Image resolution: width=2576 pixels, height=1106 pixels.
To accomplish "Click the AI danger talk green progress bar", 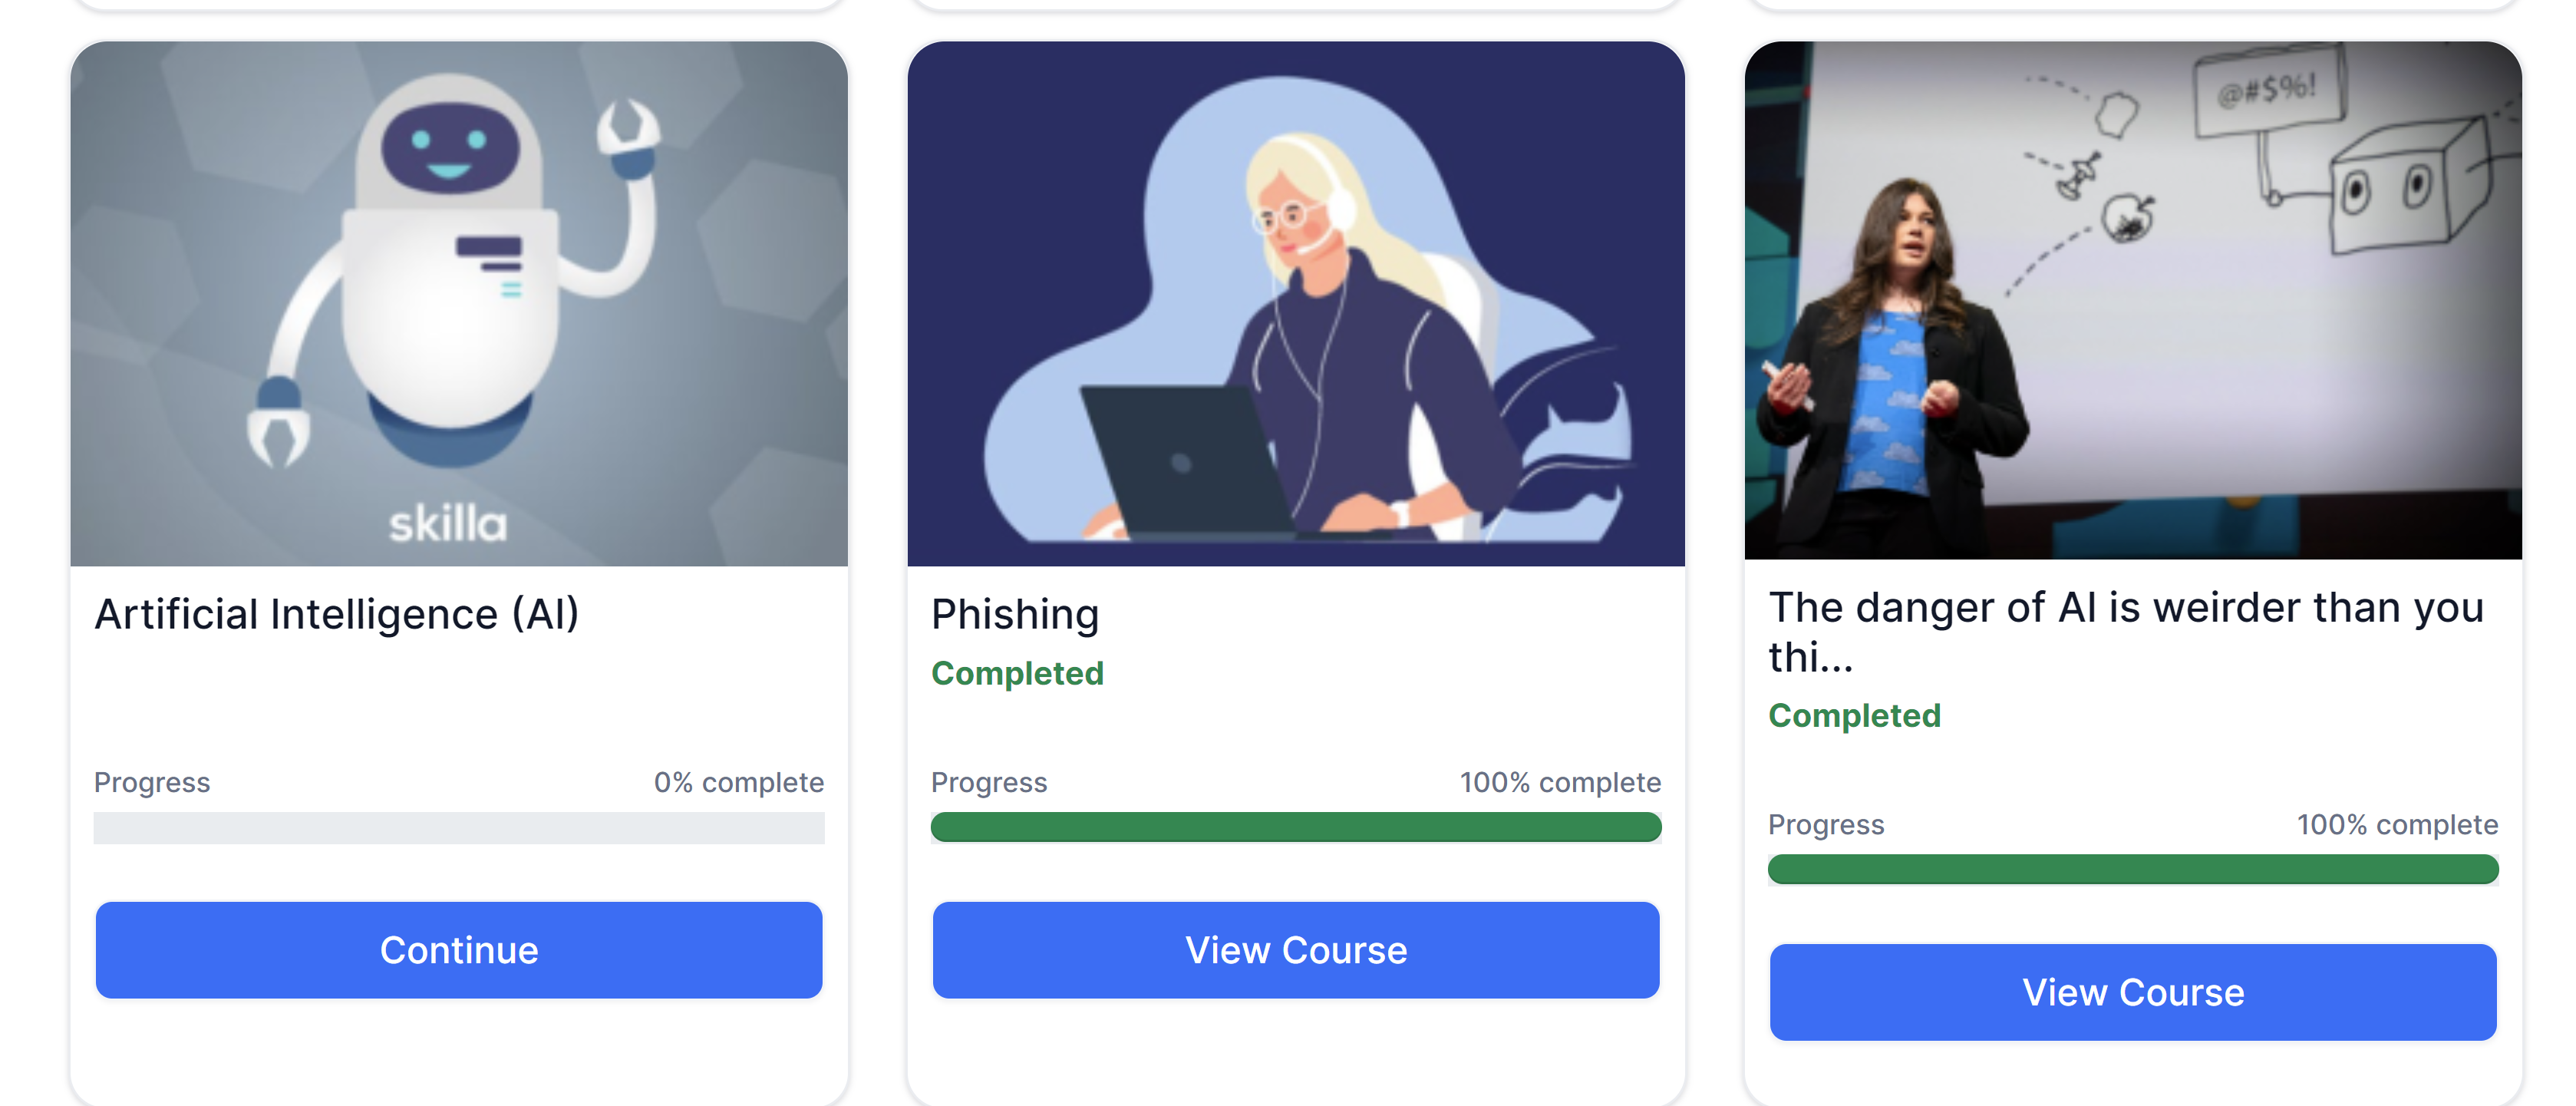I will (x=2133, y=869).
